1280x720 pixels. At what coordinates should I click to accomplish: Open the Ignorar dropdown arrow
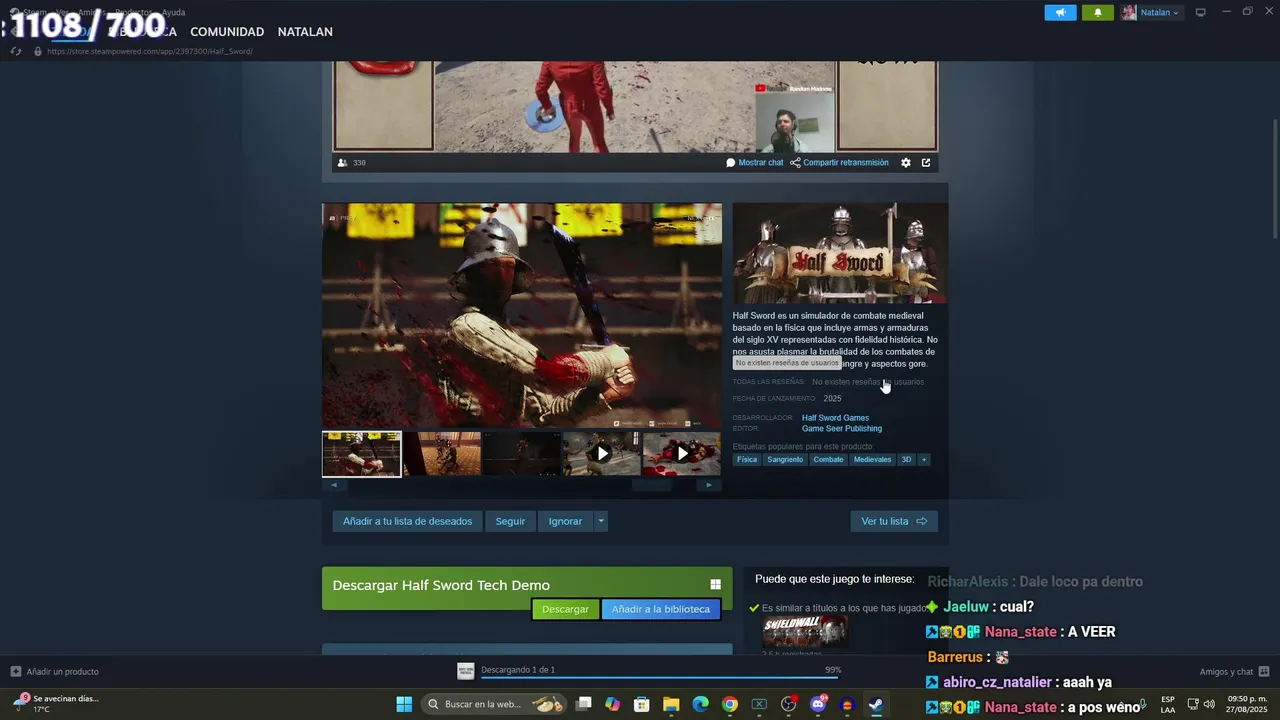pyautogui.click(x=601, y=521)
